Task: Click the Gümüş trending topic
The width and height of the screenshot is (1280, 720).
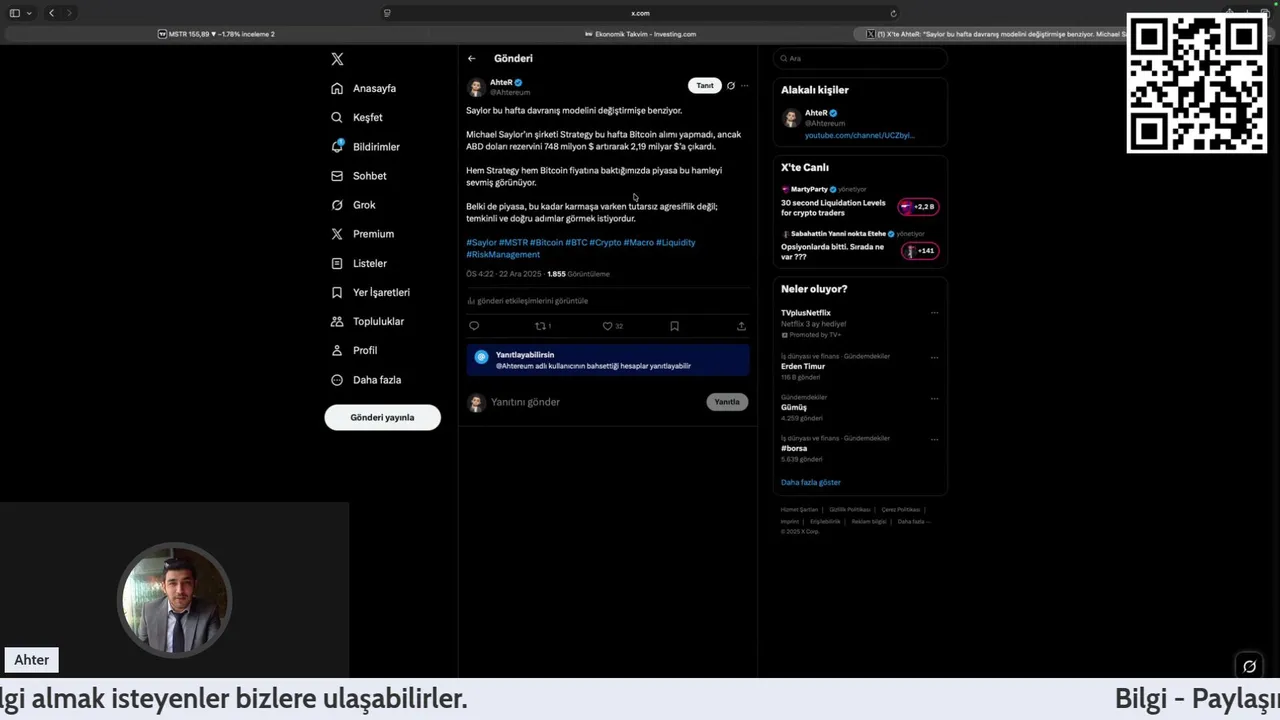Action: 794,407
